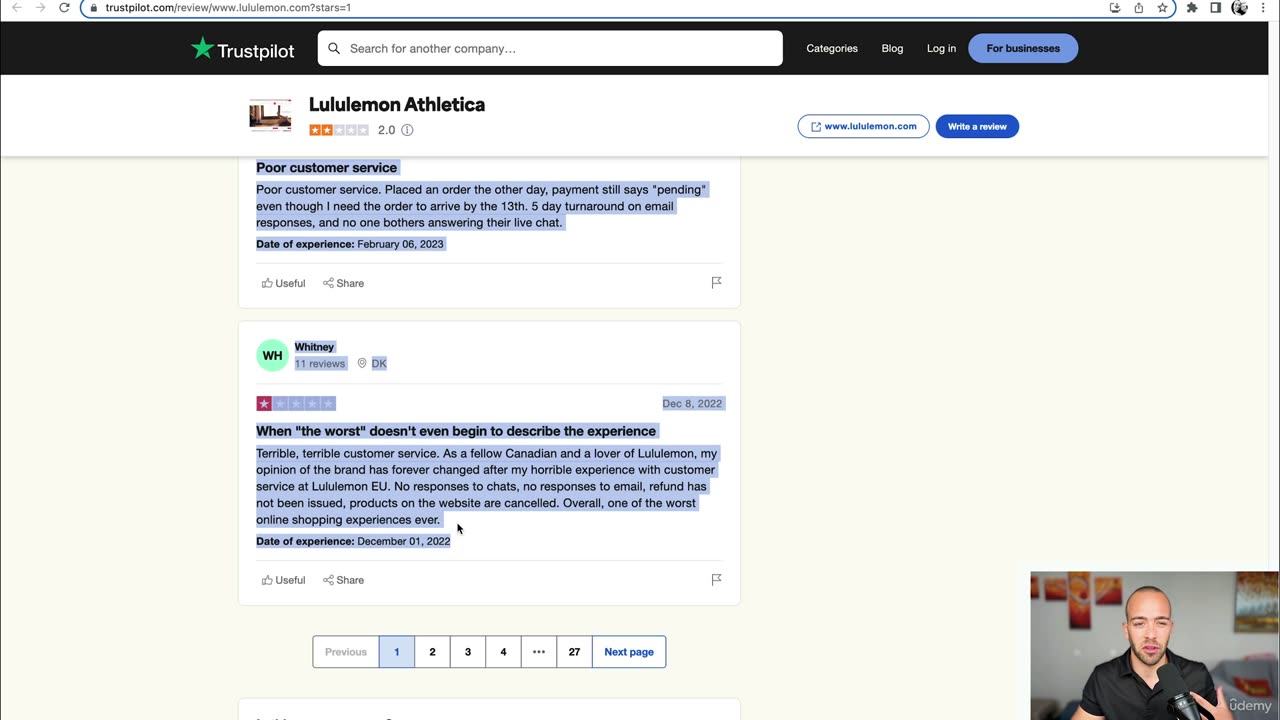This screenshot has height=720, width=1280.
Task: Click the search for another company field
Action: click(x=550, y=48)
